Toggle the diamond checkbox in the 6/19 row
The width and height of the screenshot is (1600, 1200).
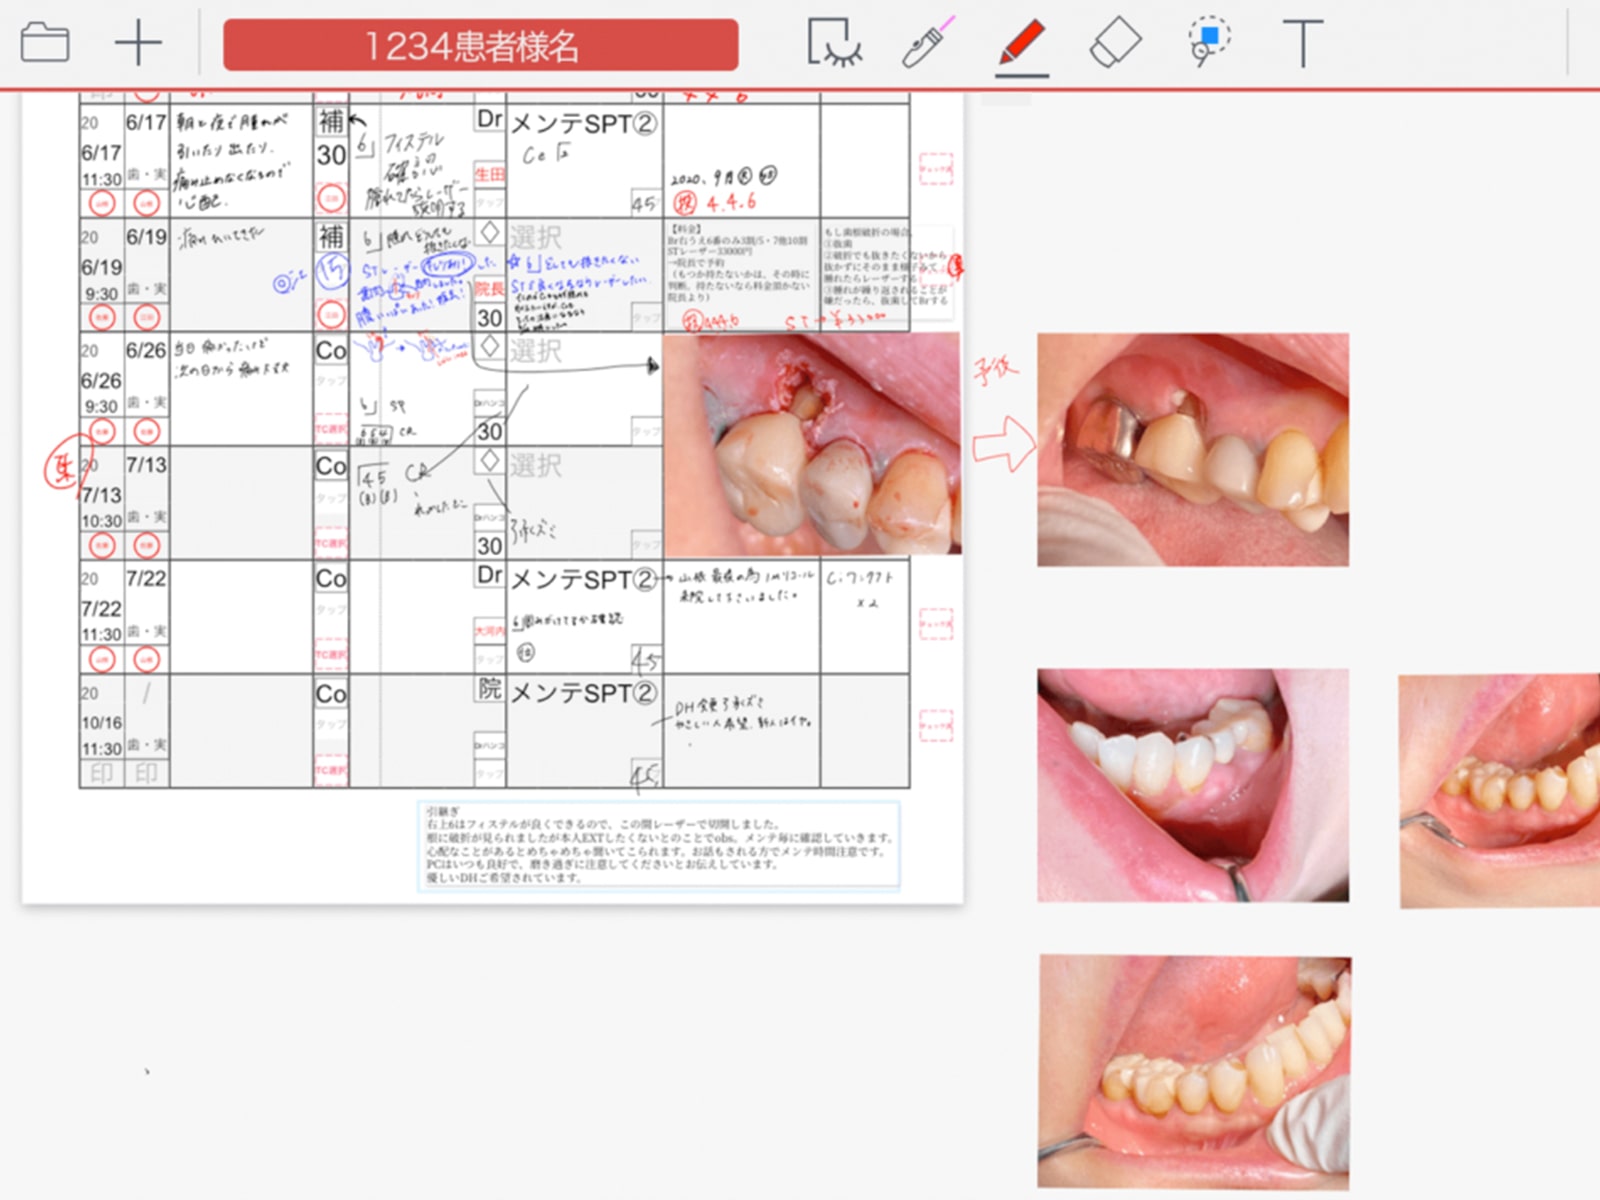click(x=489, y=233)
